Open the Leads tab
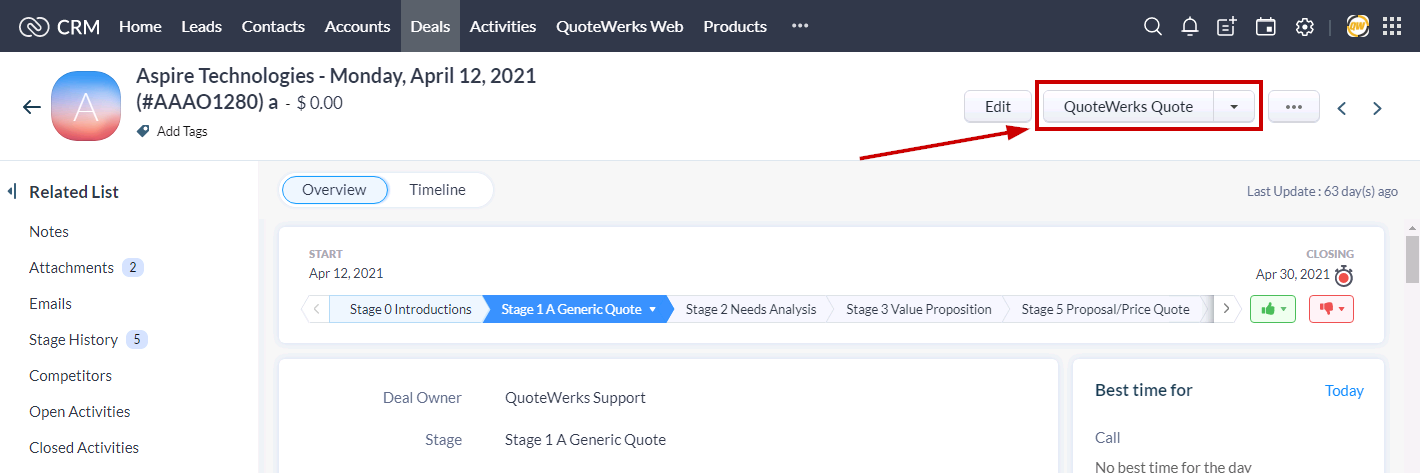Screen dimensions: 1420x473 tap(201, 27)
